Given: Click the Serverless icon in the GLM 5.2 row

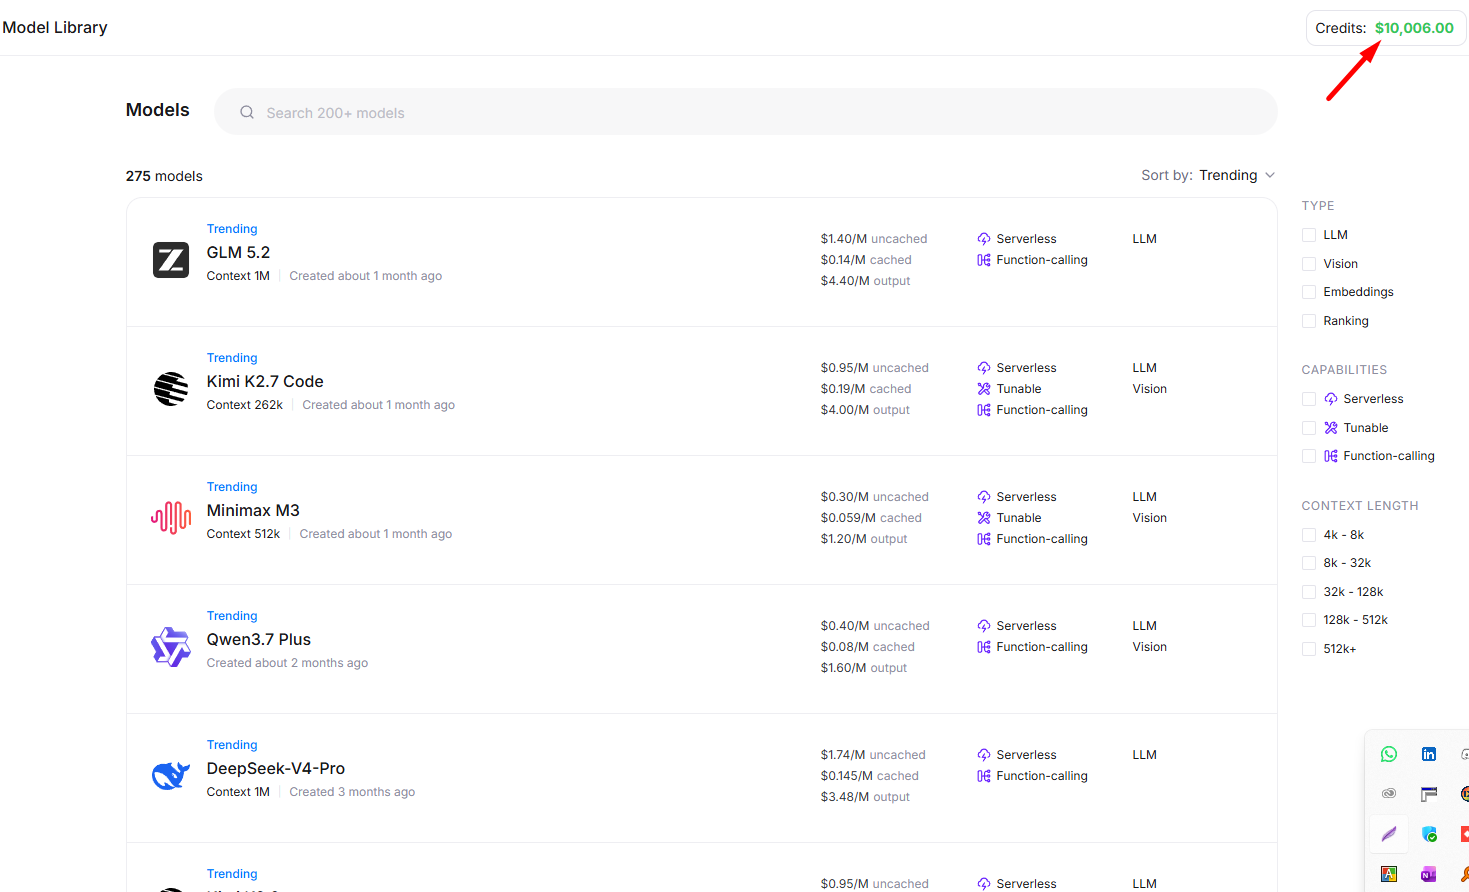Looking at the screenshot, I should tap(984, 239).
